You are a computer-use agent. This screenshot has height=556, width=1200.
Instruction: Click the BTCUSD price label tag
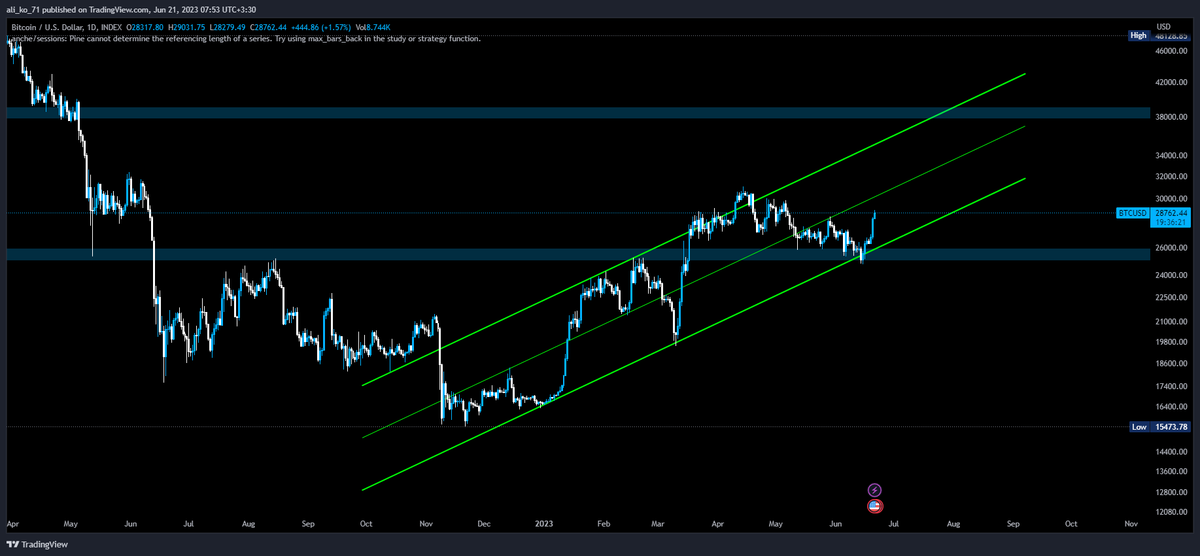(1132, 213)
